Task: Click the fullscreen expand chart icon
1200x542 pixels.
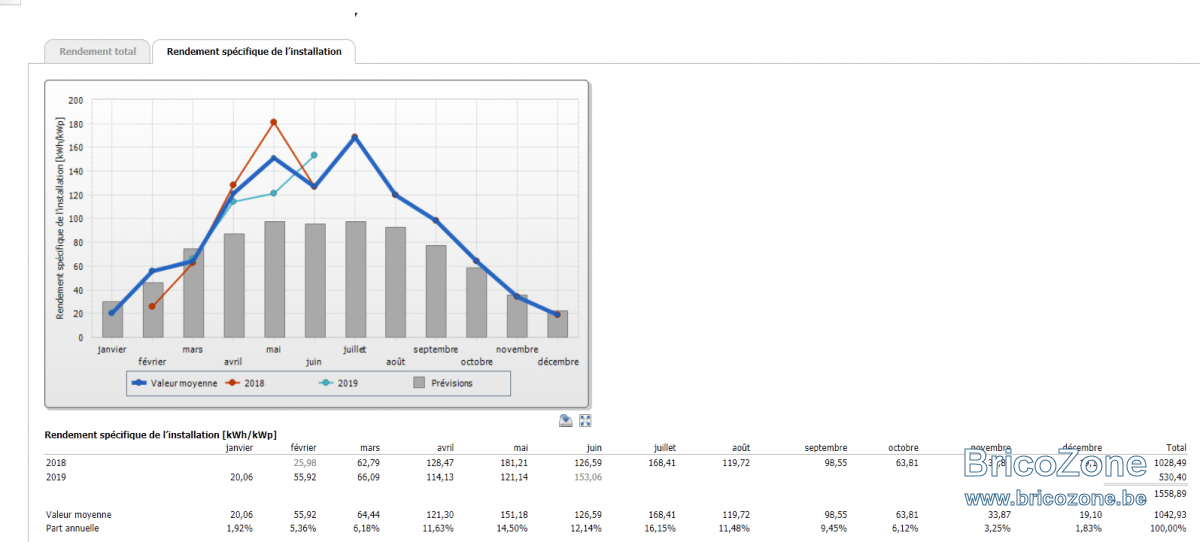Action: pos(586,421)
